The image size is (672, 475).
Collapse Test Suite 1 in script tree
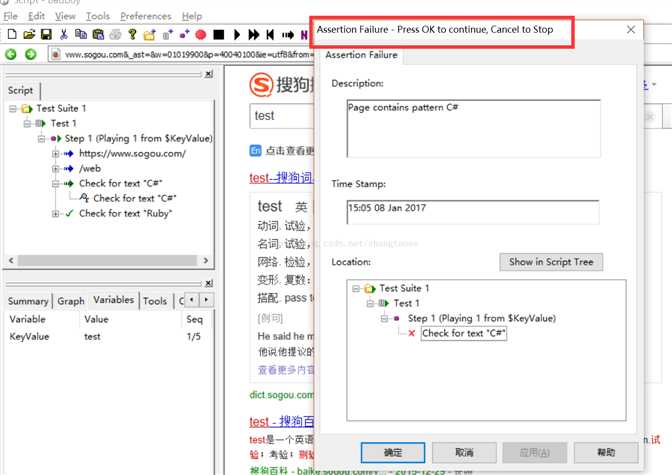click(13, 108)
